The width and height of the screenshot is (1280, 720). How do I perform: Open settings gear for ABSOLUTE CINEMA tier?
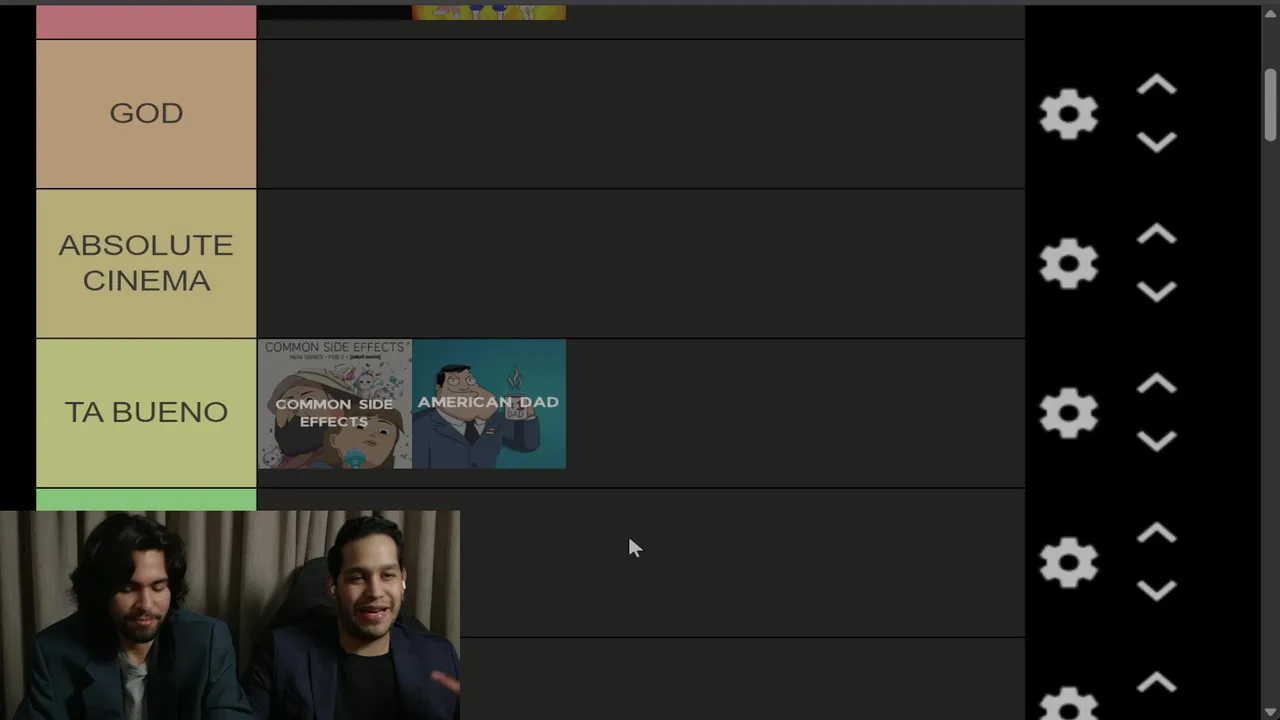pos(1069,264)
